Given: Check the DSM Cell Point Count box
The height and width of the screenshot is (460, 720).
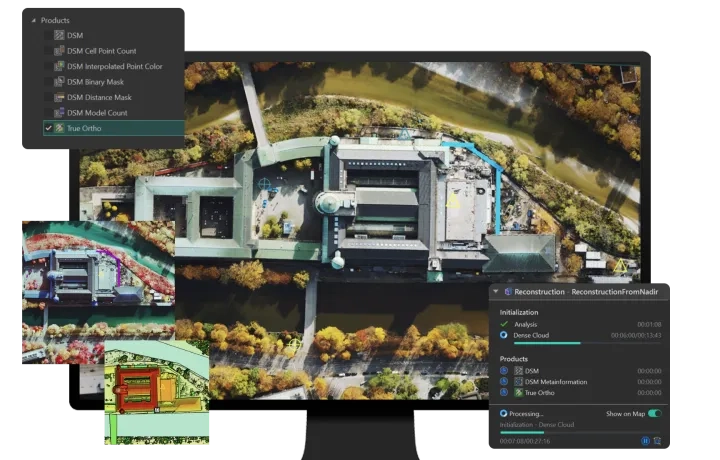Looking at the screenshot, I should (x=48, y=51).
